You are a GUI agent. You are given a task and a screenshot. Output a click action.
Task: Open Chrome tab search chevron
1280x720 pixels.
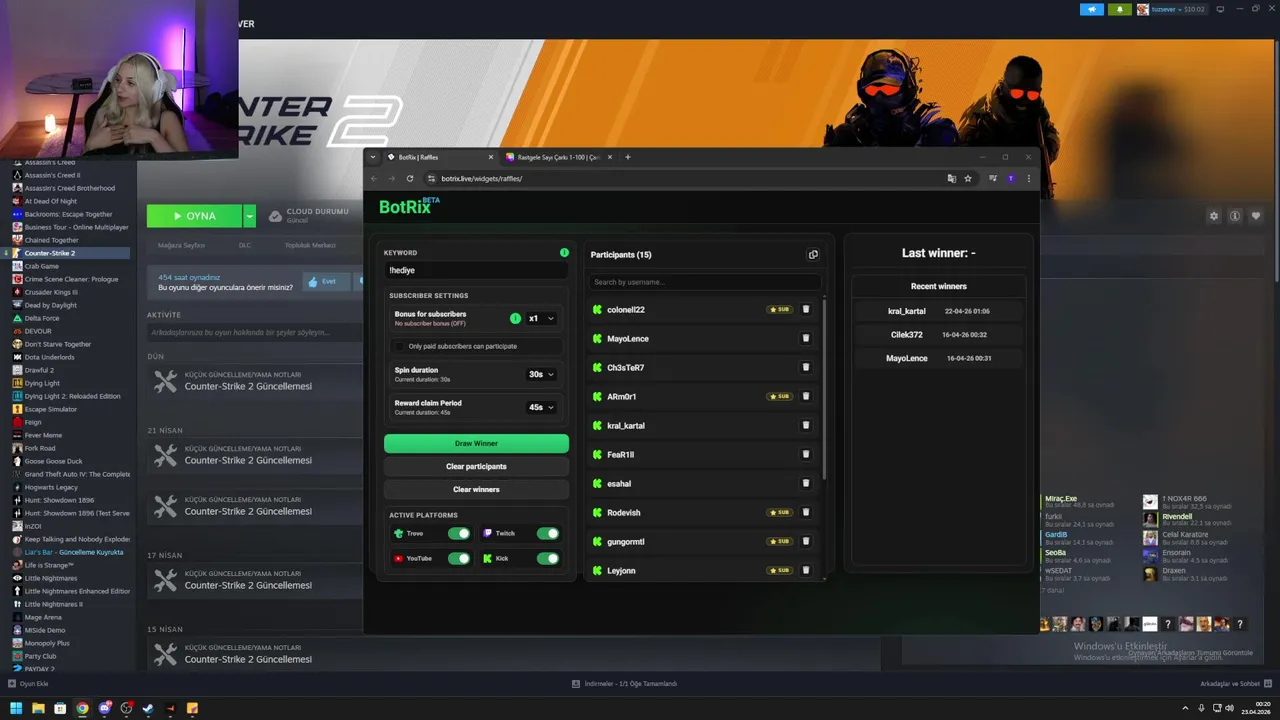pyautogui.click(x=373, y=157)
